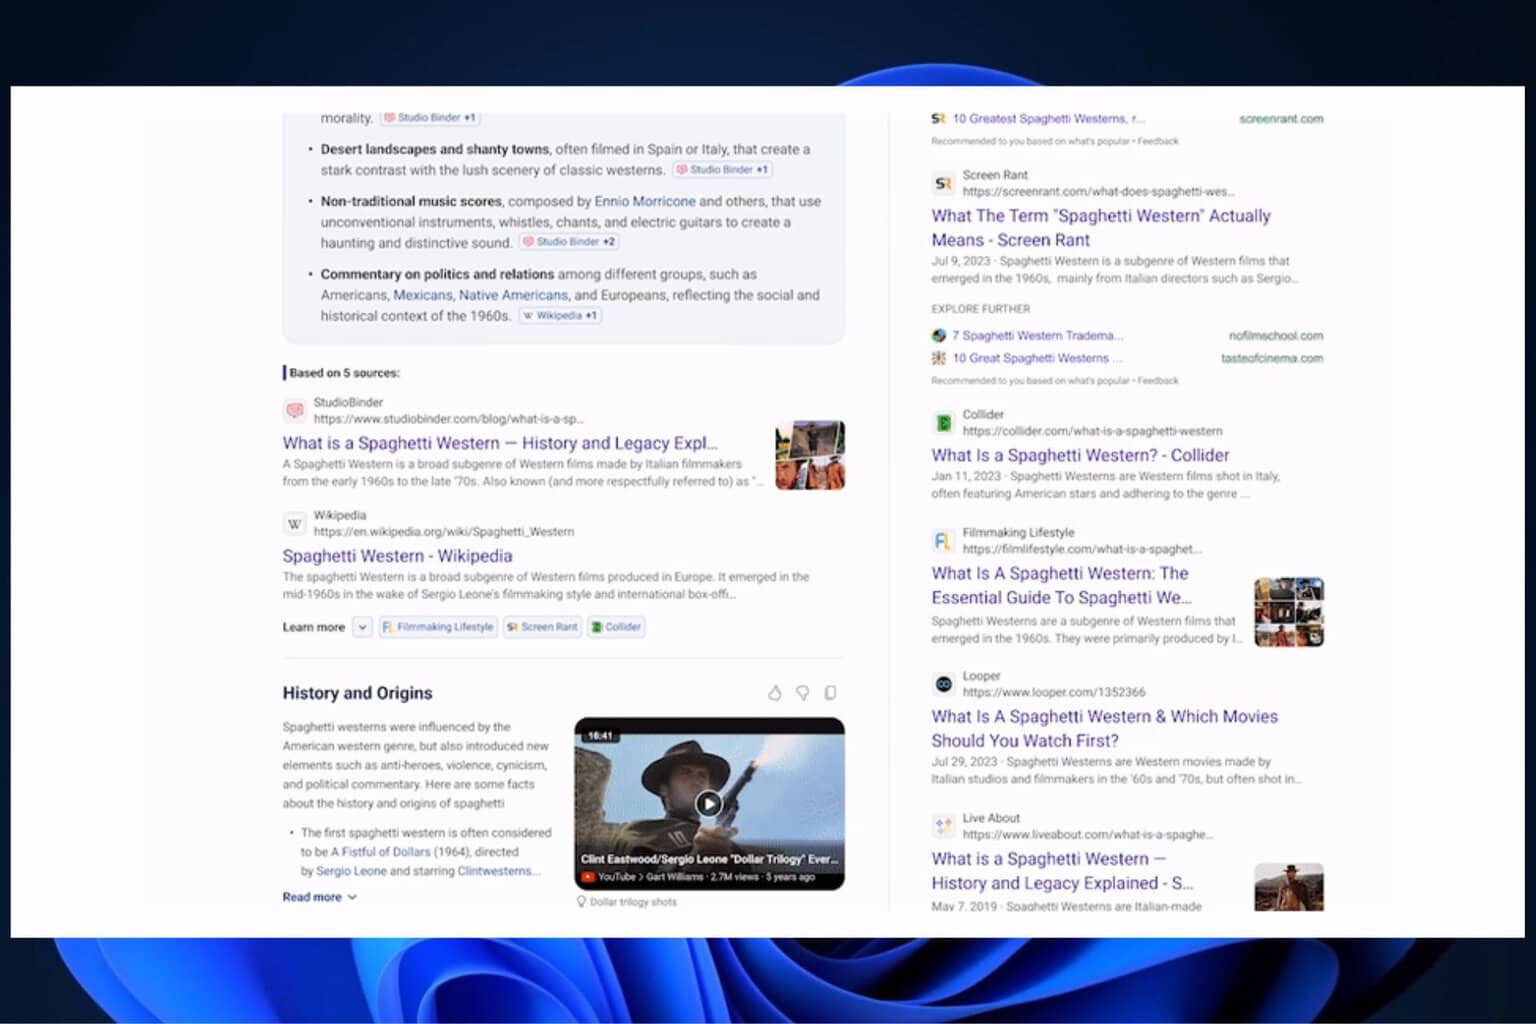Viewport: 1536px width, 1024px height.
Task: Click the Looper favicon
Action: (x=943, y=684)
